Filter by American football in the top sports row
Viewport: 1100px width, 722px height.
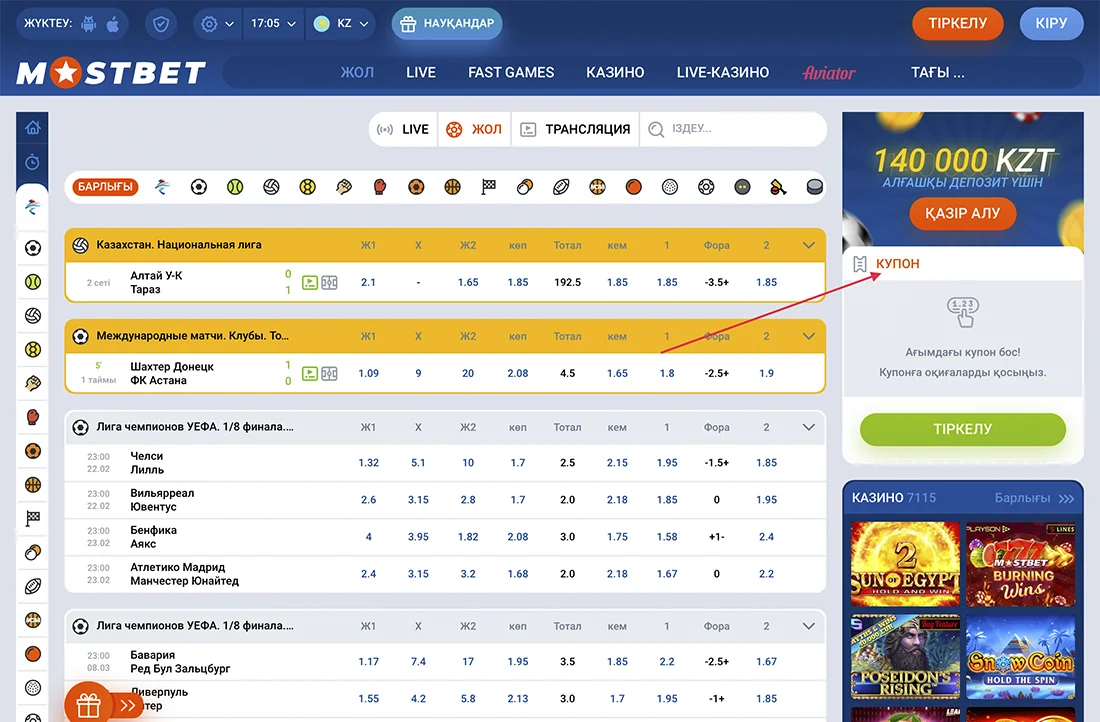tap(561, 187)
